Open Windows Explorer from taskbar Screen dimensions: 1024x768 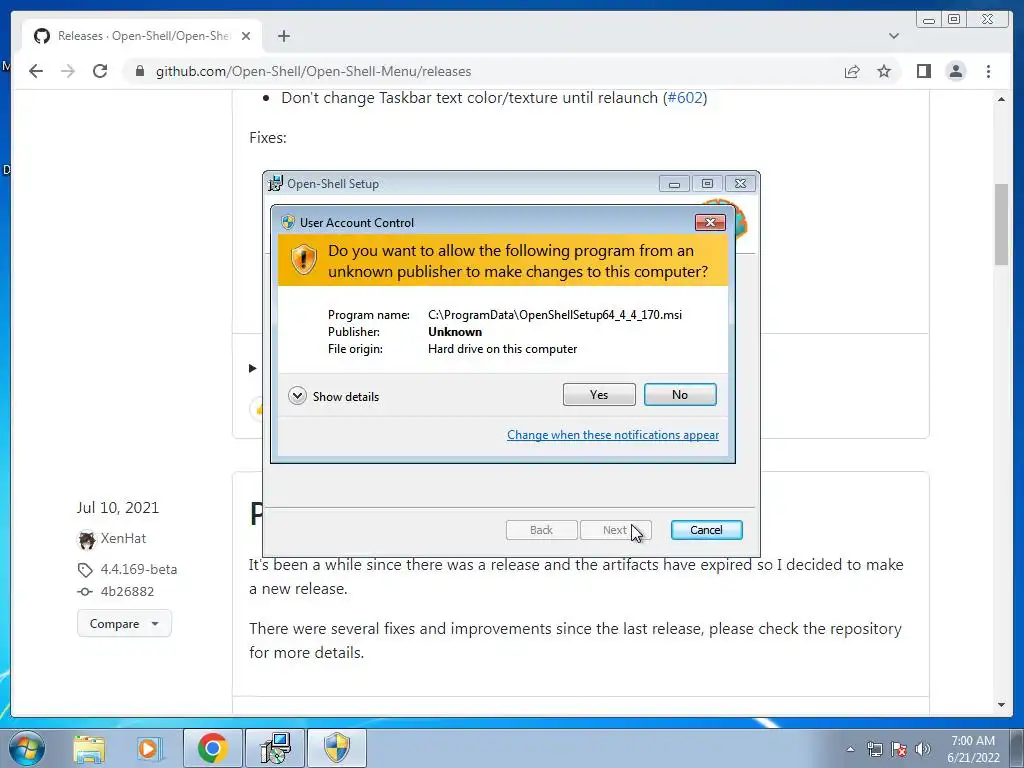pyautogui.click(x=89, y=748)
